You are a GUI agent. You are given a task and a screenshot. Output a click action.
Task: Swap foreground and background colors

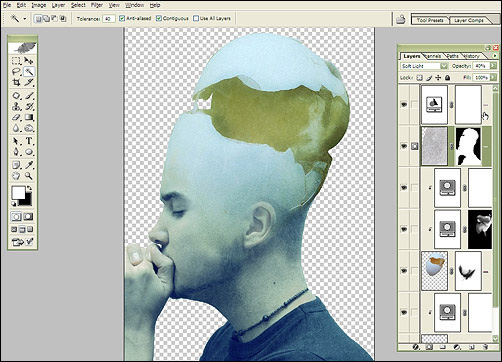coord(29,188)
